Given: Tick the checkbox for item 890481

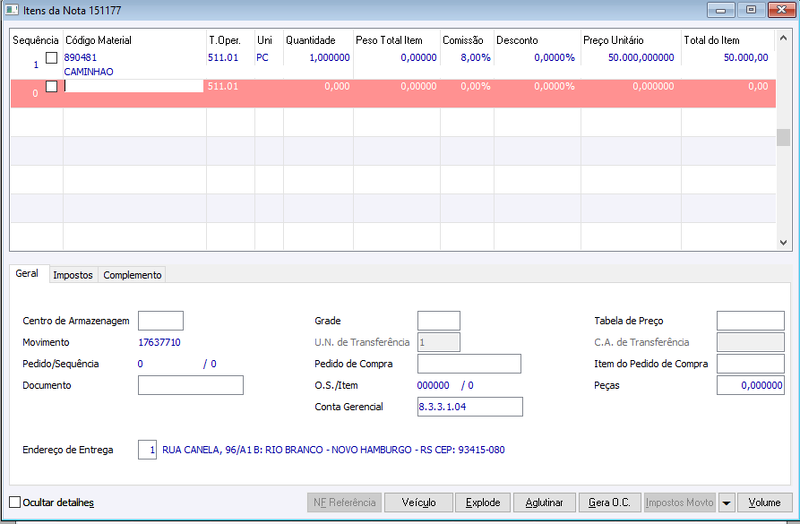Looking at the screenshot, I should [x=52, y=58].
